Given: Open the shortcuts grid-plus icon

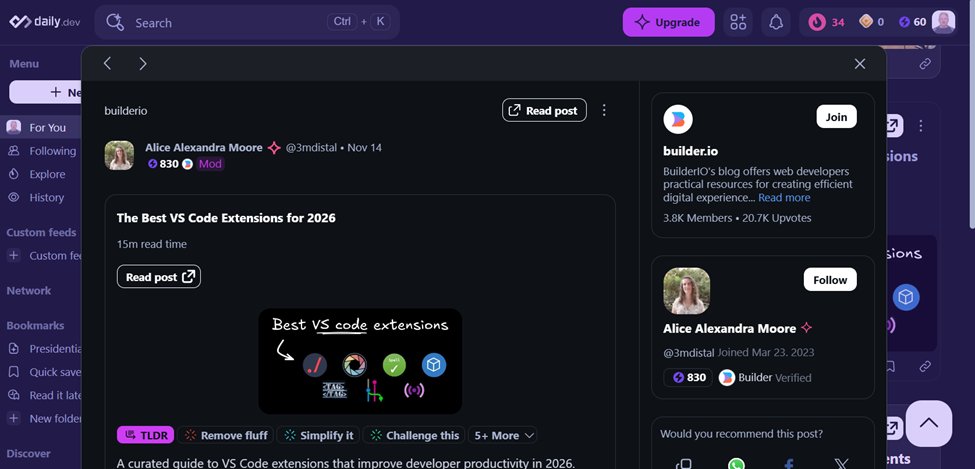Looking at the screenshot, I should click(738, 22).
